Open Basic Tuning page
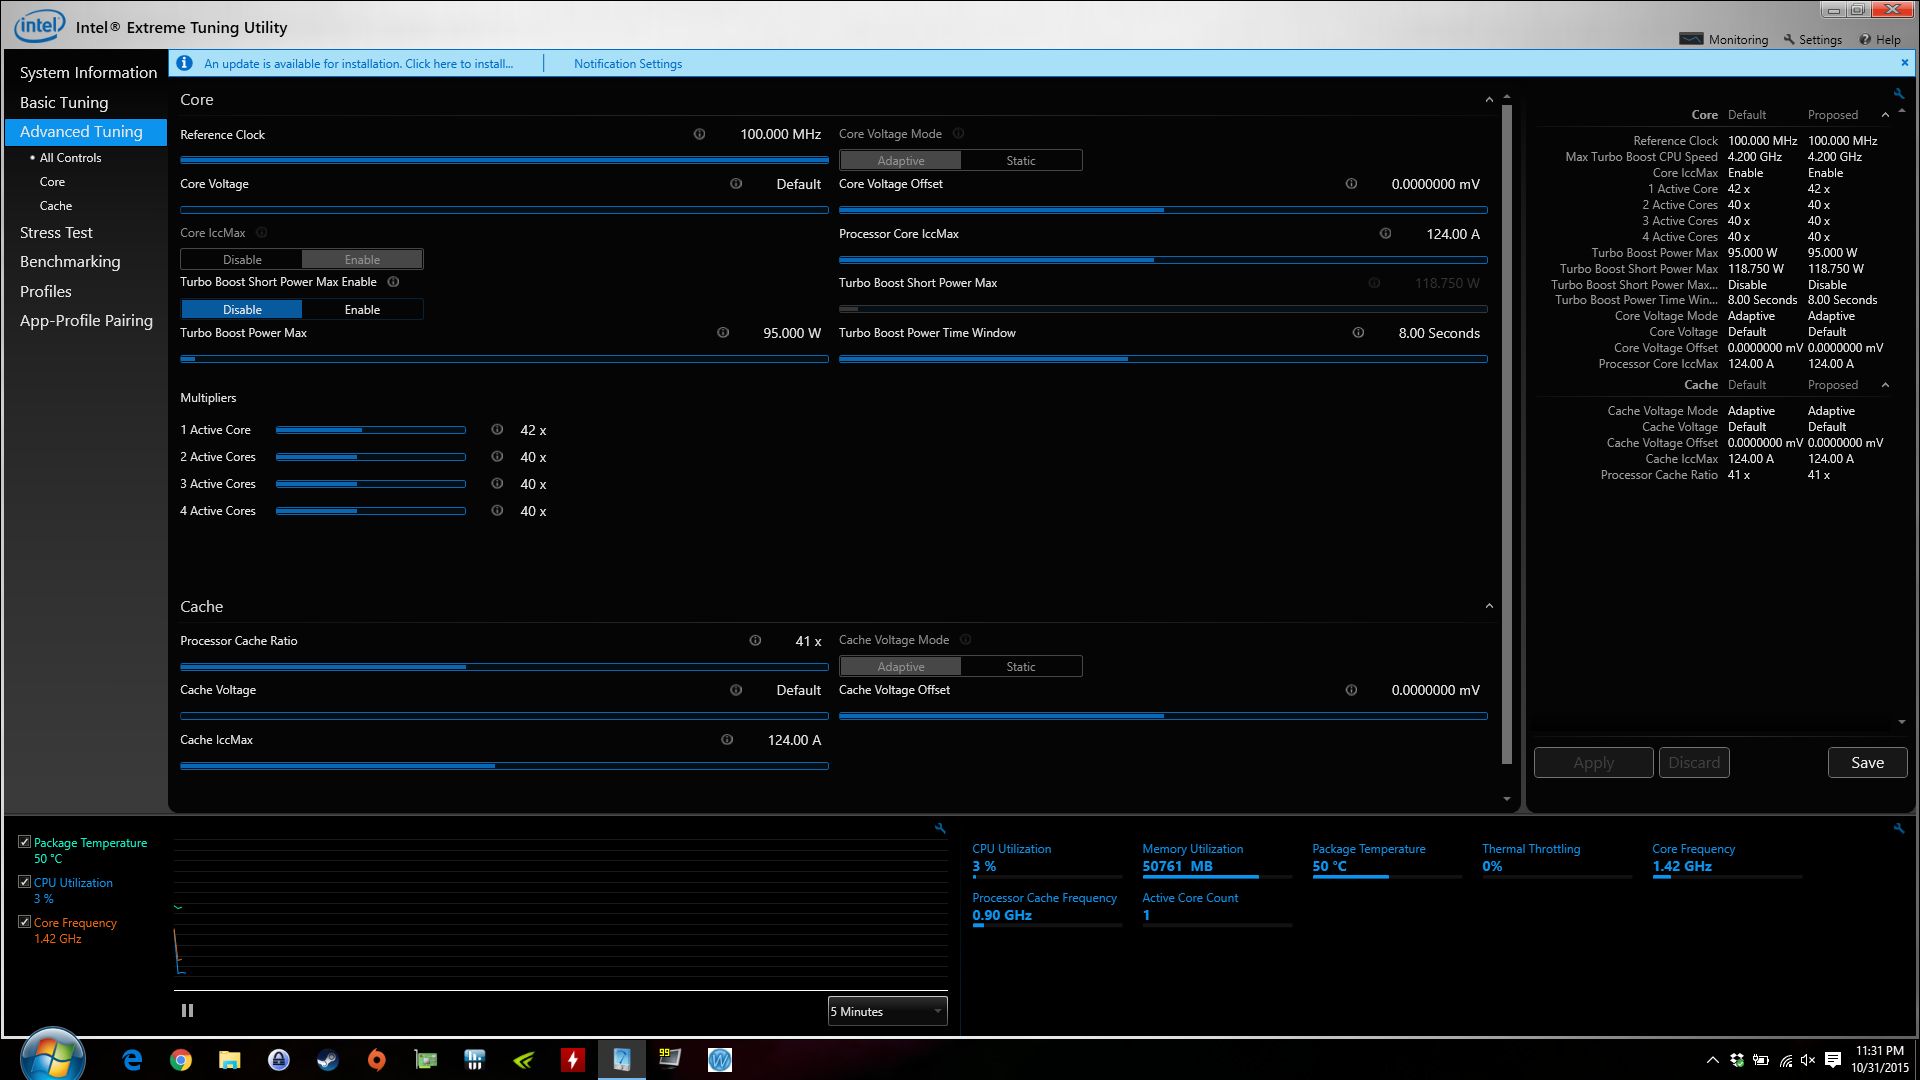Screen dimensions: 1920x1080 point(64,102)
